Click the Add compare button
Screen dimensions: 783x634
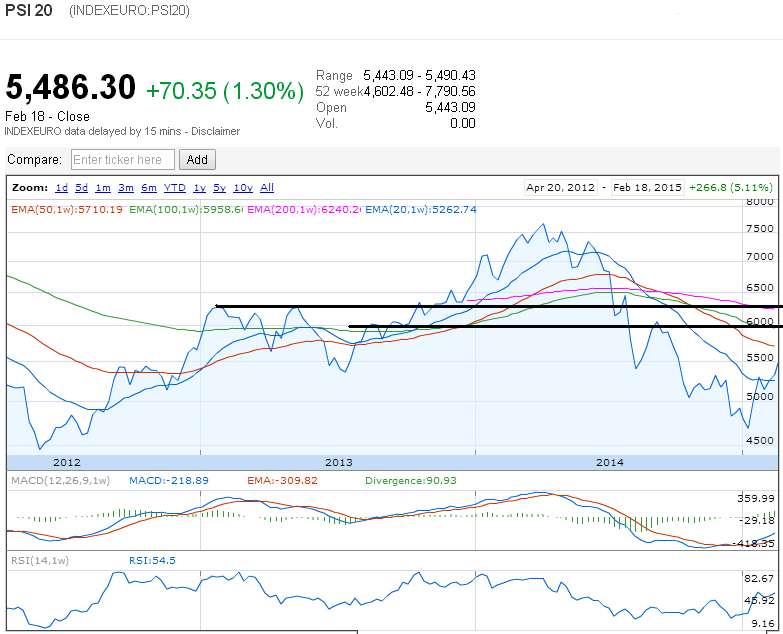[x=197, y=160]
